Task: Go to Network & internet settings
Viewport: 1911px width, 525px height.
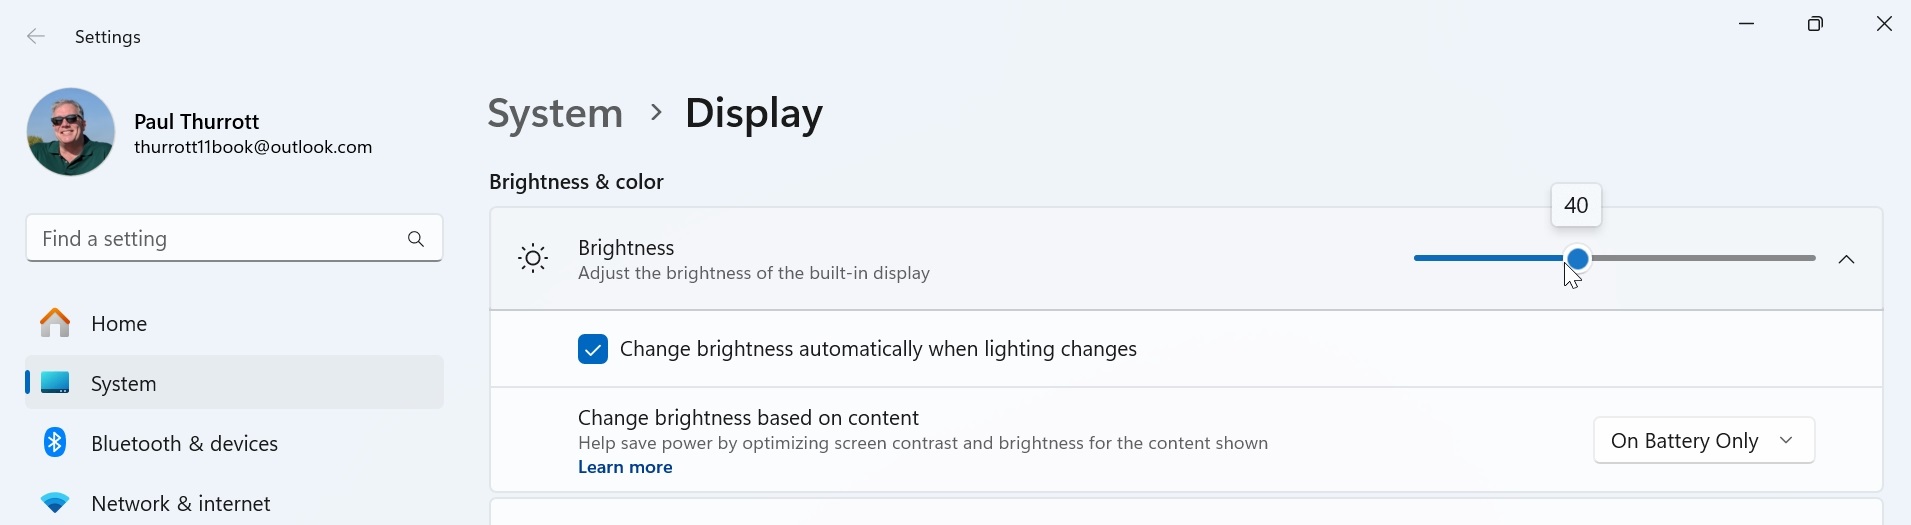Action: (x=180, y=504)
